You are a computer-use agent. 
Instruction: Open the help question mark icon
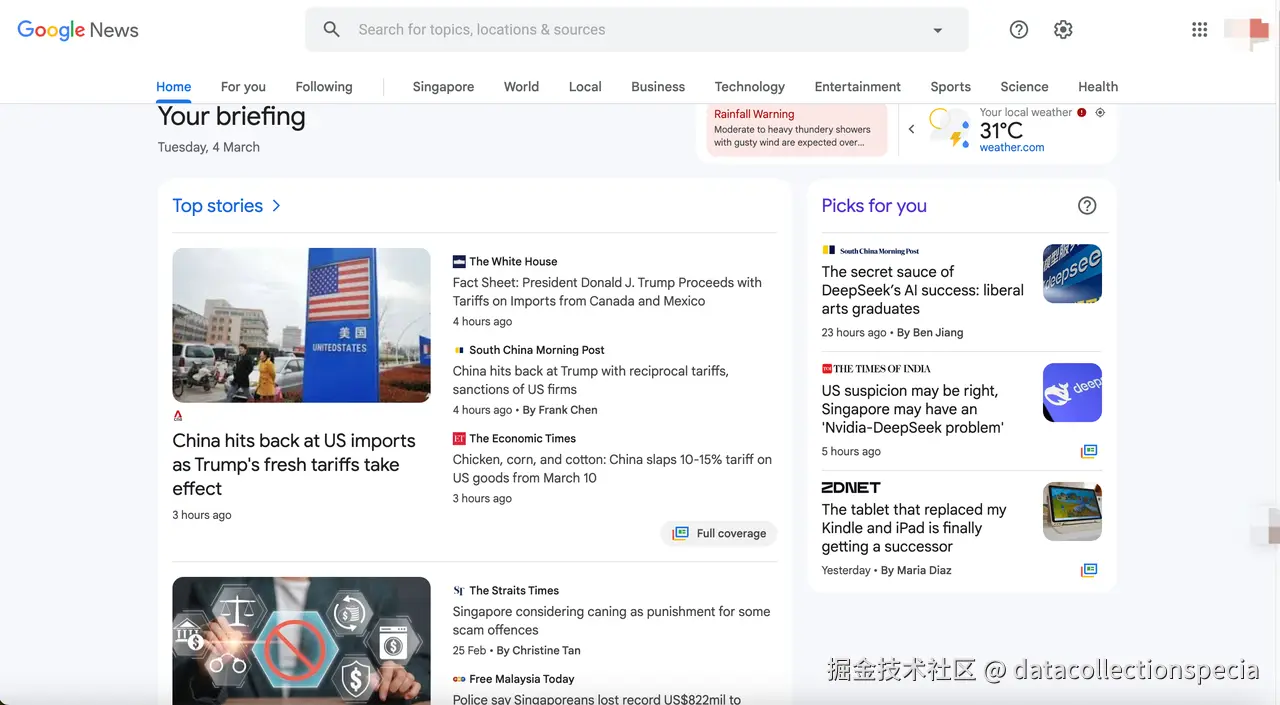click(x=1019, y=29)
